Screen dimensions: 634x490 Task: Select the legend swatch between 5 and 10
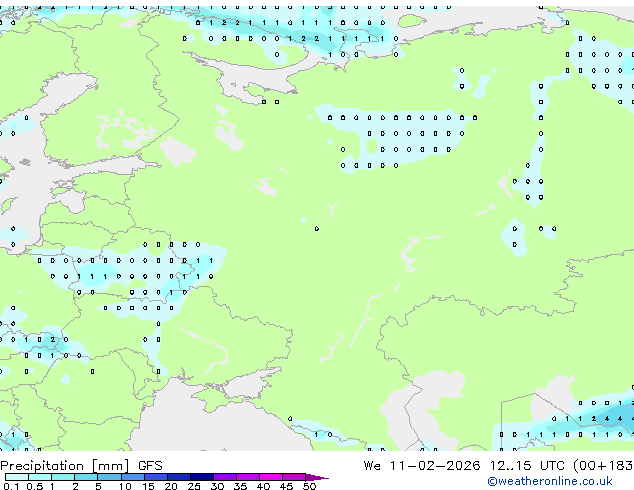(x=109, y=477)
